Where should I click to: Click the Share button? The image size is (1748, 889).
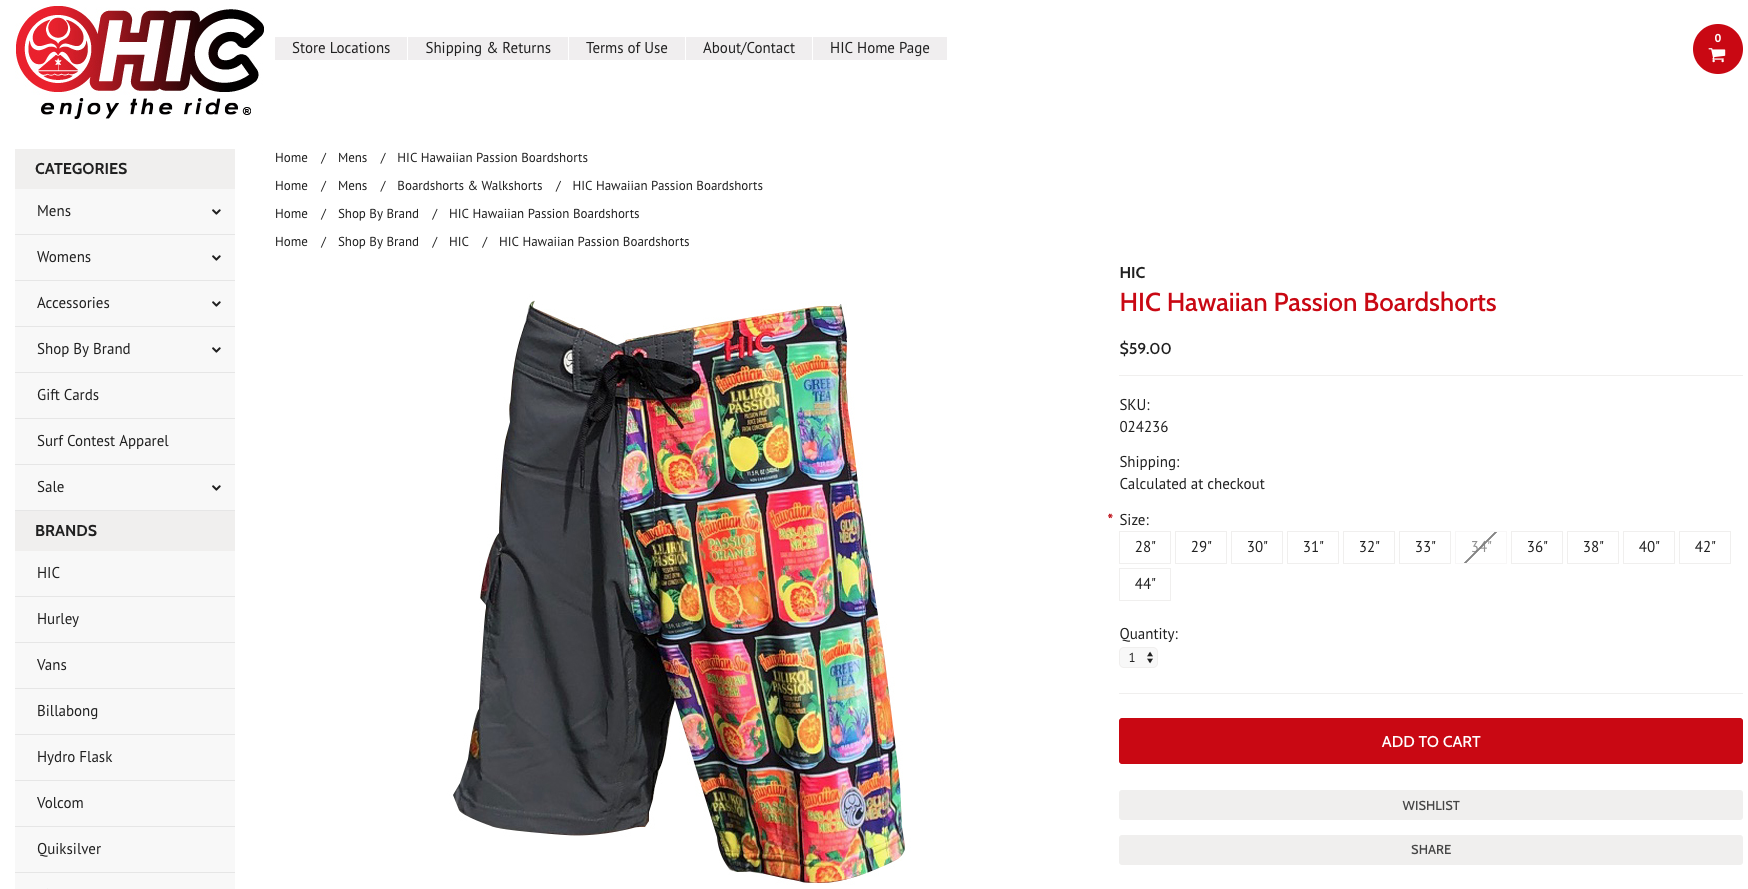coord(1430,849)
